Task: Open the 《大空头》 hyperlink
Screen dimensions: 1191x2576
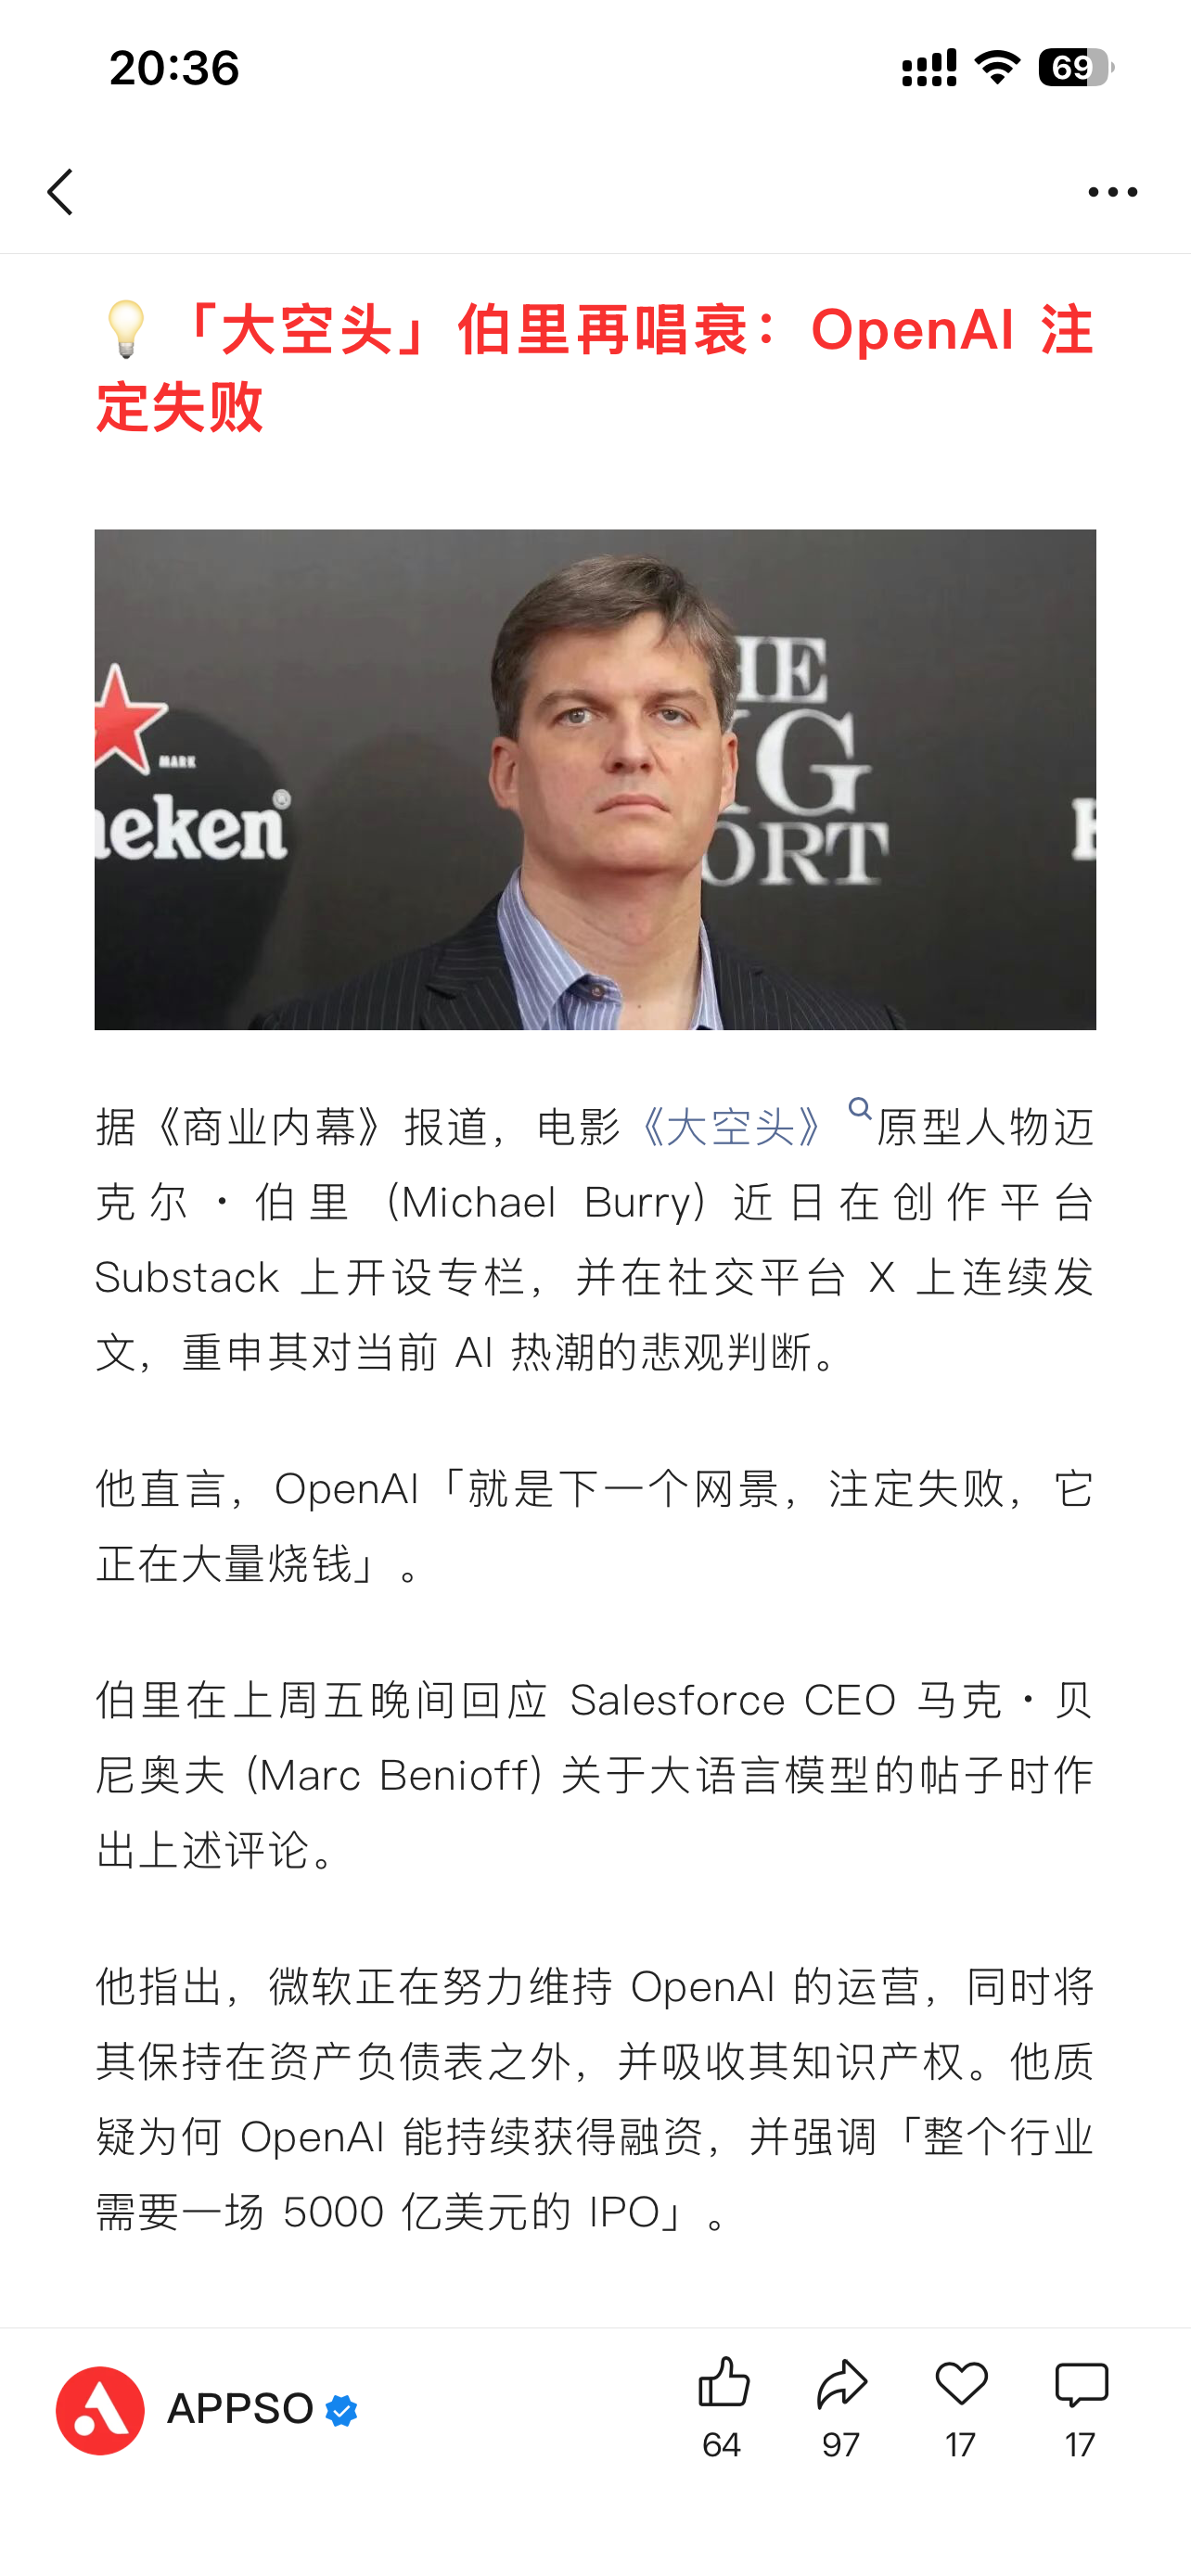Action: click(x=732, y=1127)
